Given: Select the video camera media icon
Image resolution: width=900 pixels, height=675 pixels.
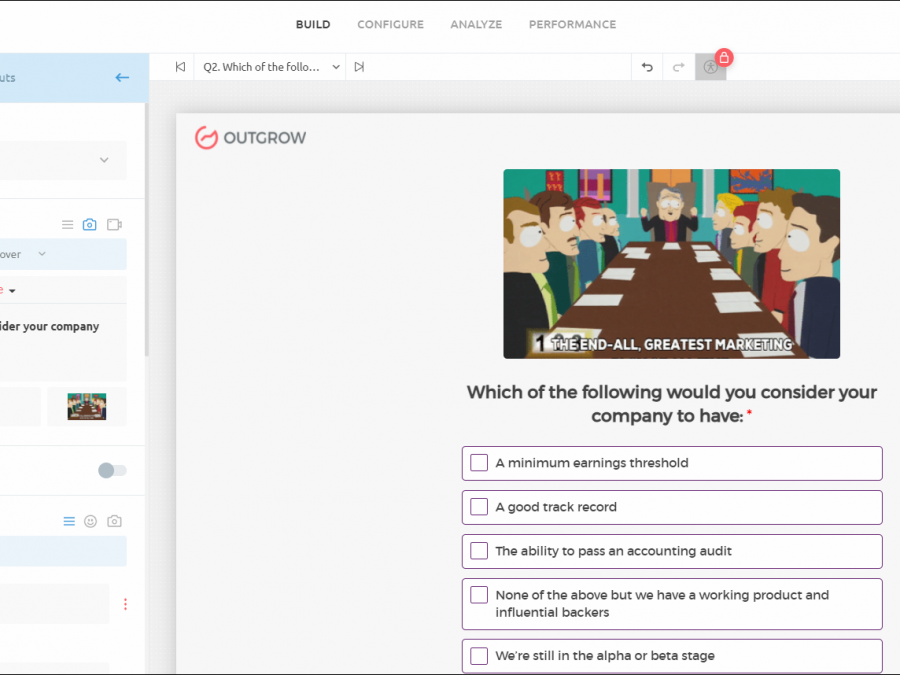Looking at the screenshot, I should tap(114, 224).
